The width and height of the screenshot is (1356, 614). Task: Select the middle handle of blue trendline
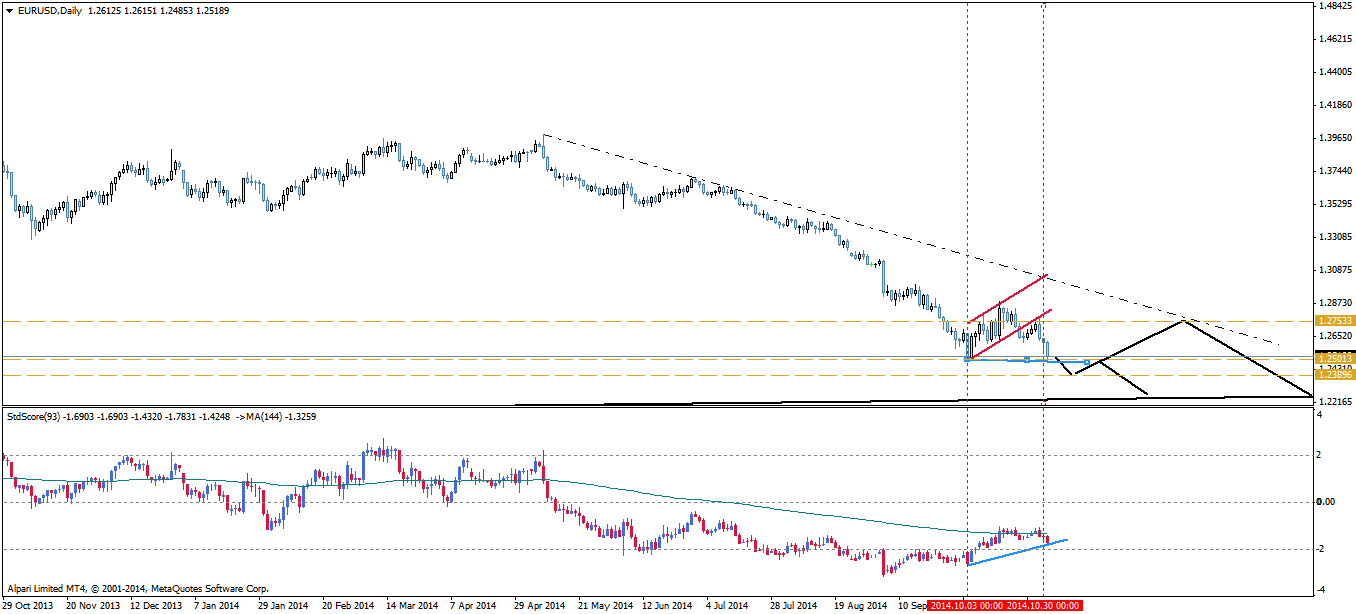point(1027,360)
